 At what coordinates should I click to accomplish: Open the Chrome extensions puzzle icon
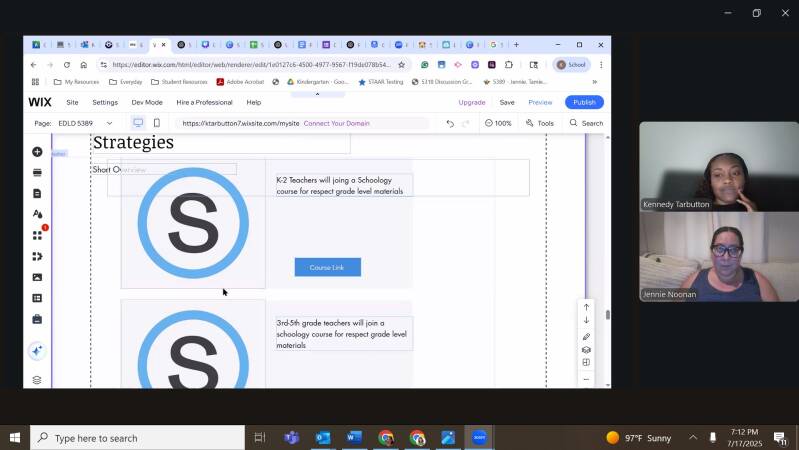tap(509, 65)
